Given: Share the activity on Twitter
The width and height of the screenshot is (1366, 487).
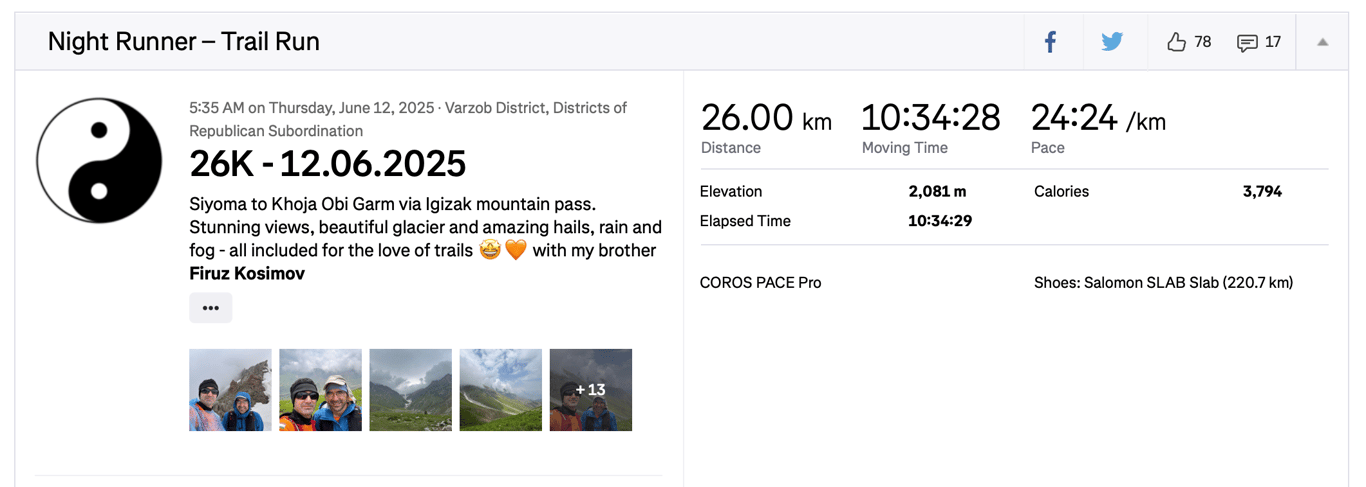Looking at the screenshot, I should 1112,42.
